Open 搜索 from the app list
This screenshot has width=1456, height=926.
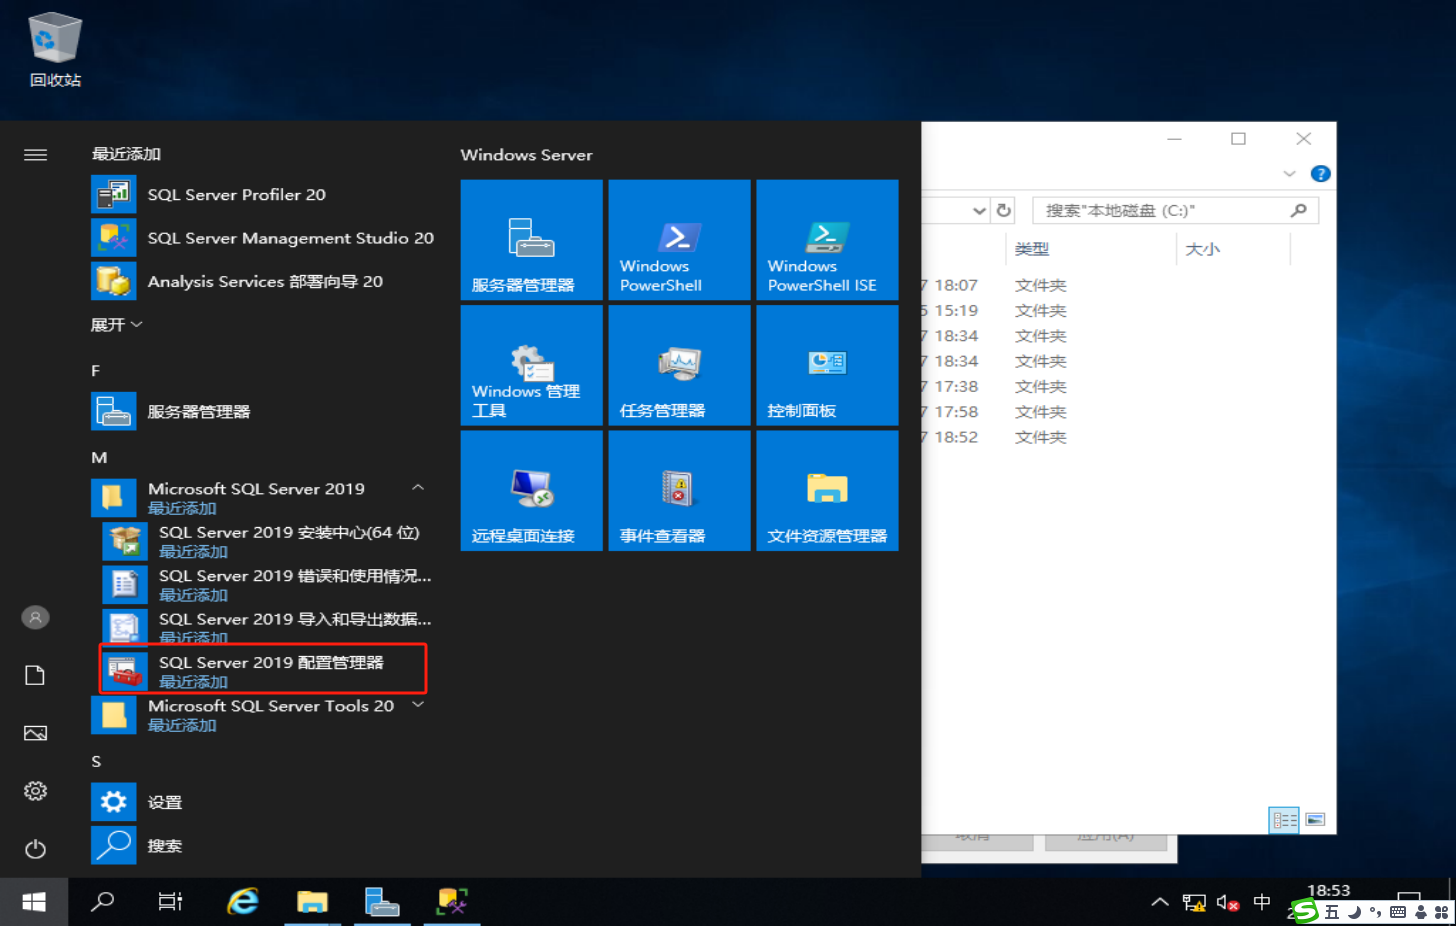265,846
